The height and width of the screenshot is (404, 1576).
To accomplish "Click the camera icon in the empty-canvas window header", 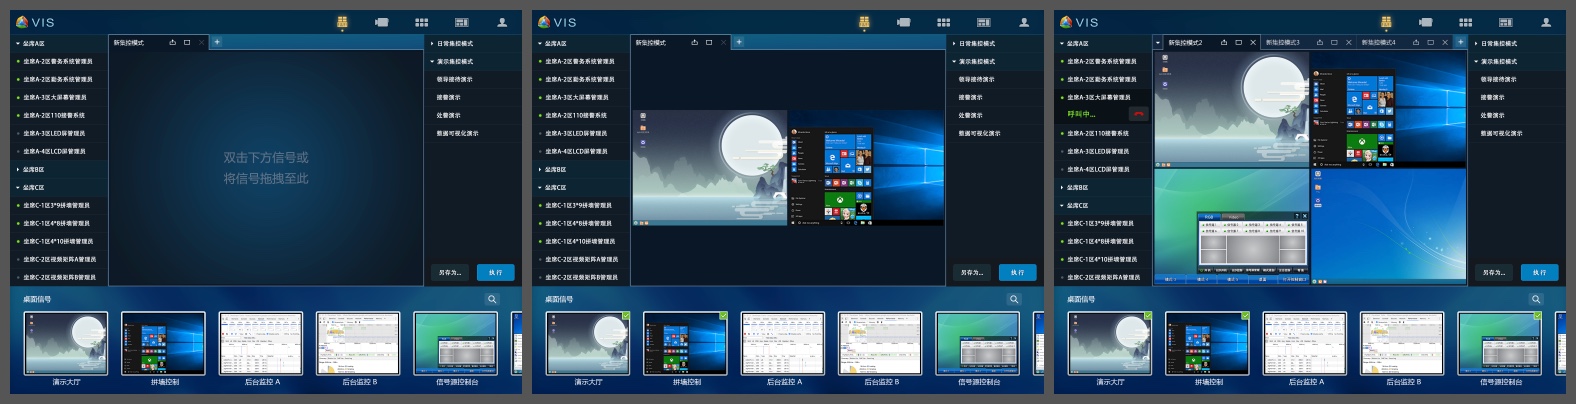I will (381, 22).
